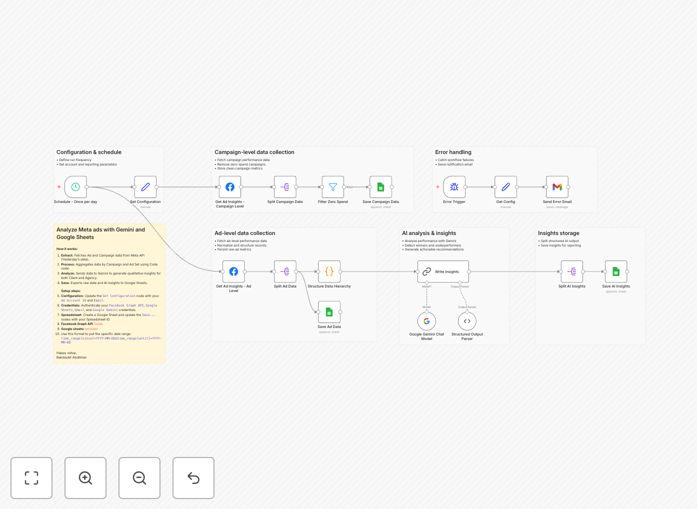Open the Filter Zero Spend funnel node
The height and width of the screenshot is (509, 697).
click(x=333, y=187)
